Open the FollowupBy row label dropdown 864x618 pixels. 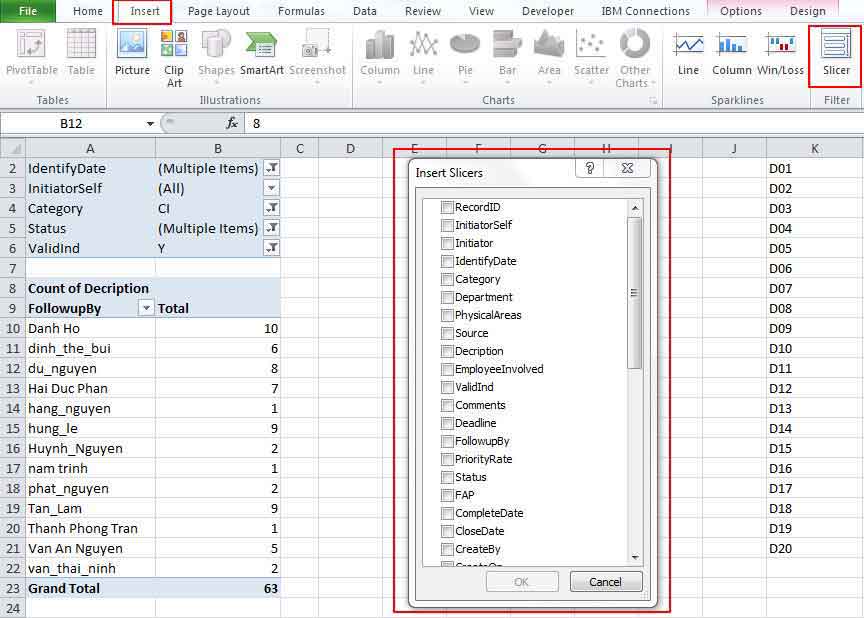146,308
